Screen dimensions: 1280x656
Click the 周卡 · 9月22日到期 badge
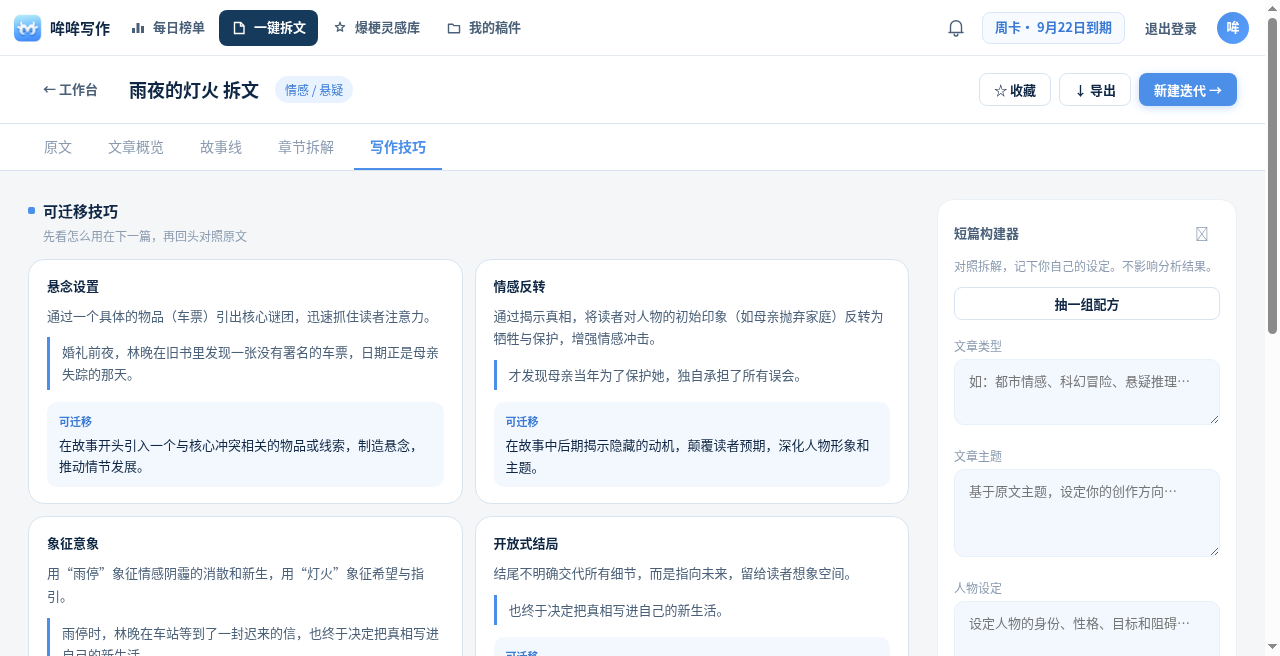1053,28
